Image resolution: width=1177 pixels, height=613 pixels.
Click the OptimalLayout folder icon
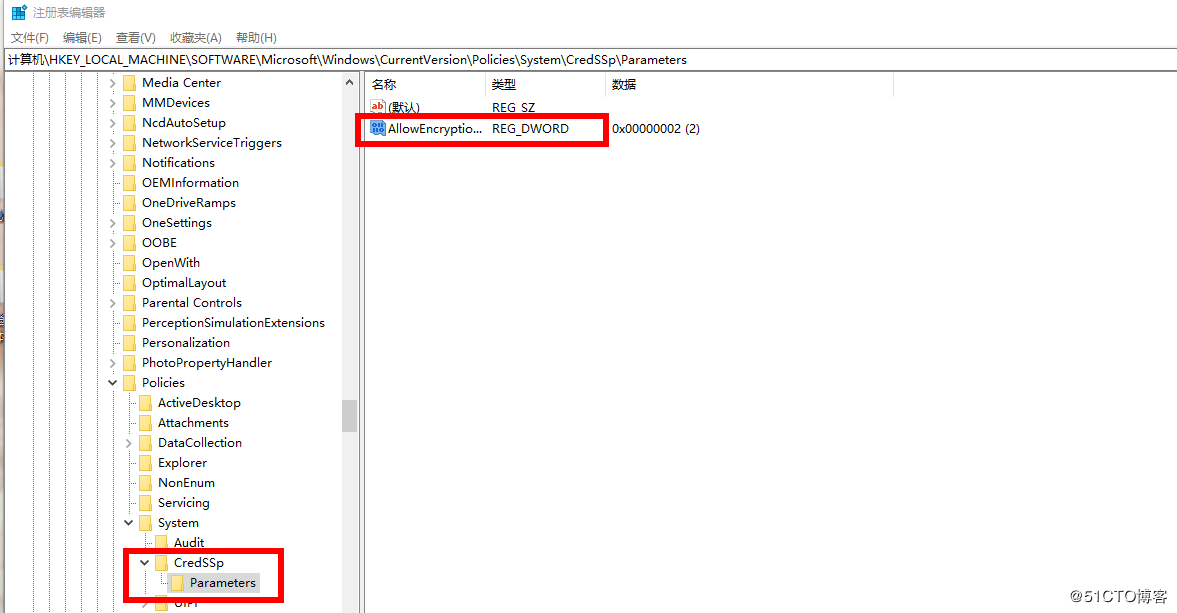coord(129,283)
